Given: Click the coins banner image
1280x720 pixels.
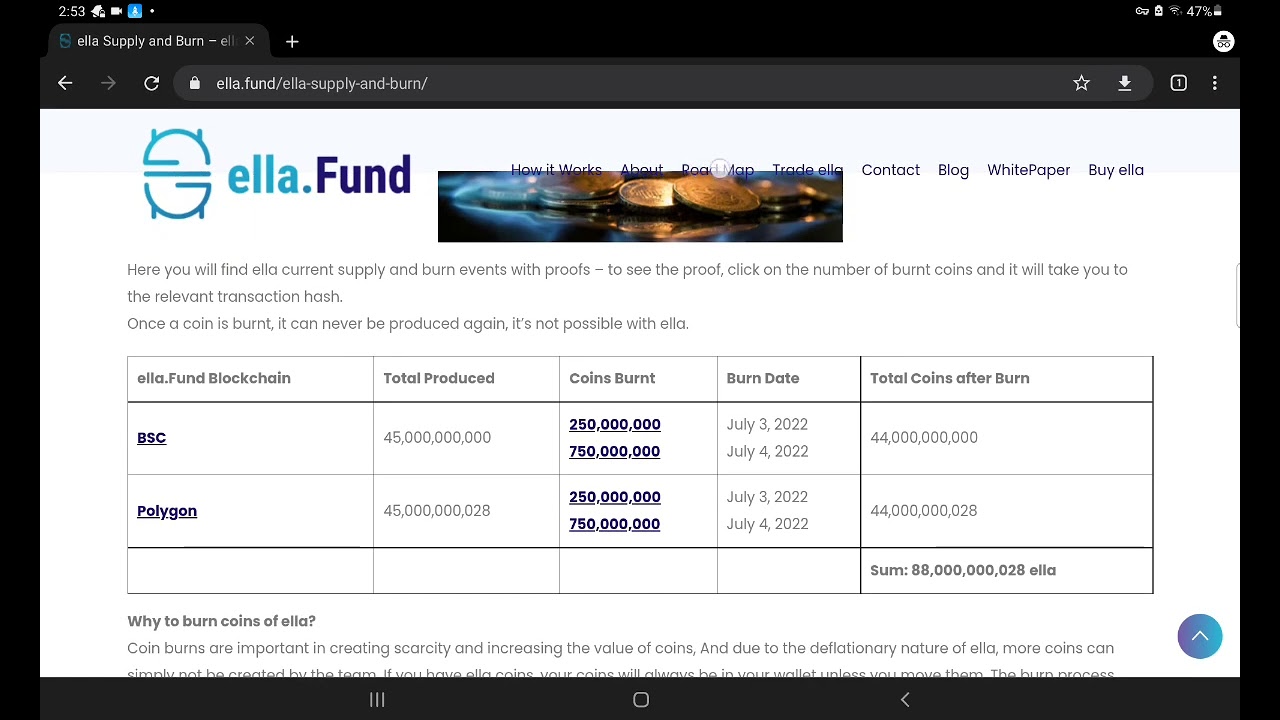Looking at the screenshot, I should pos(640,207).
